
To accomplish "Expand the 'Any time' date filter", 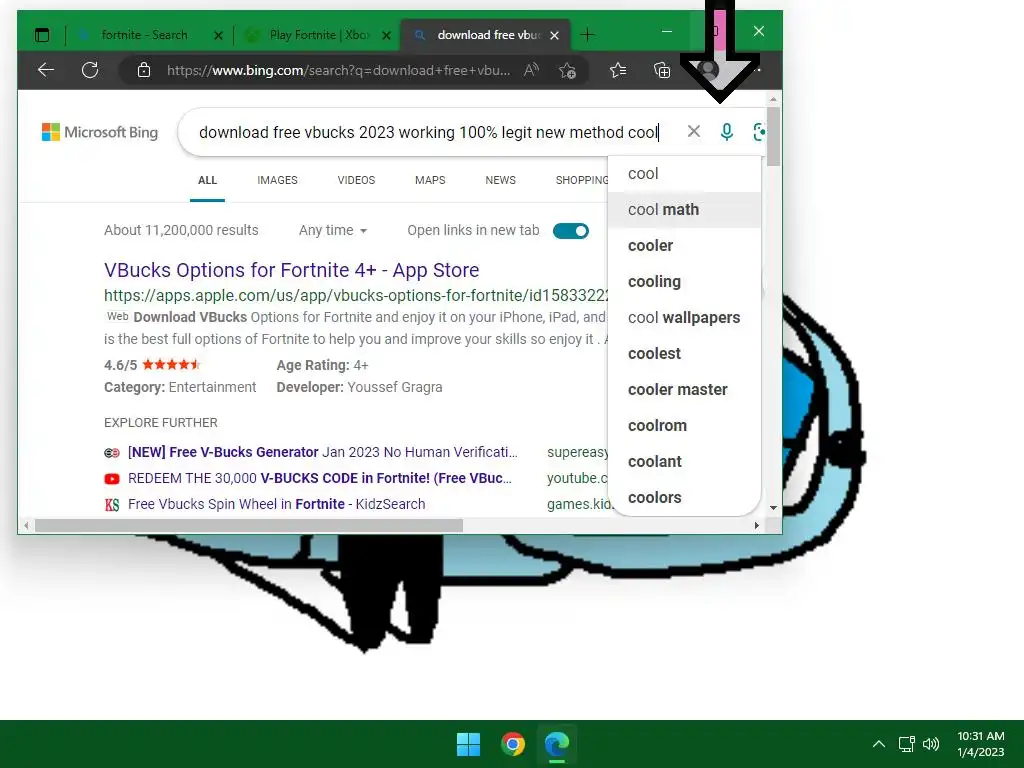I will (x=333, y=230).
